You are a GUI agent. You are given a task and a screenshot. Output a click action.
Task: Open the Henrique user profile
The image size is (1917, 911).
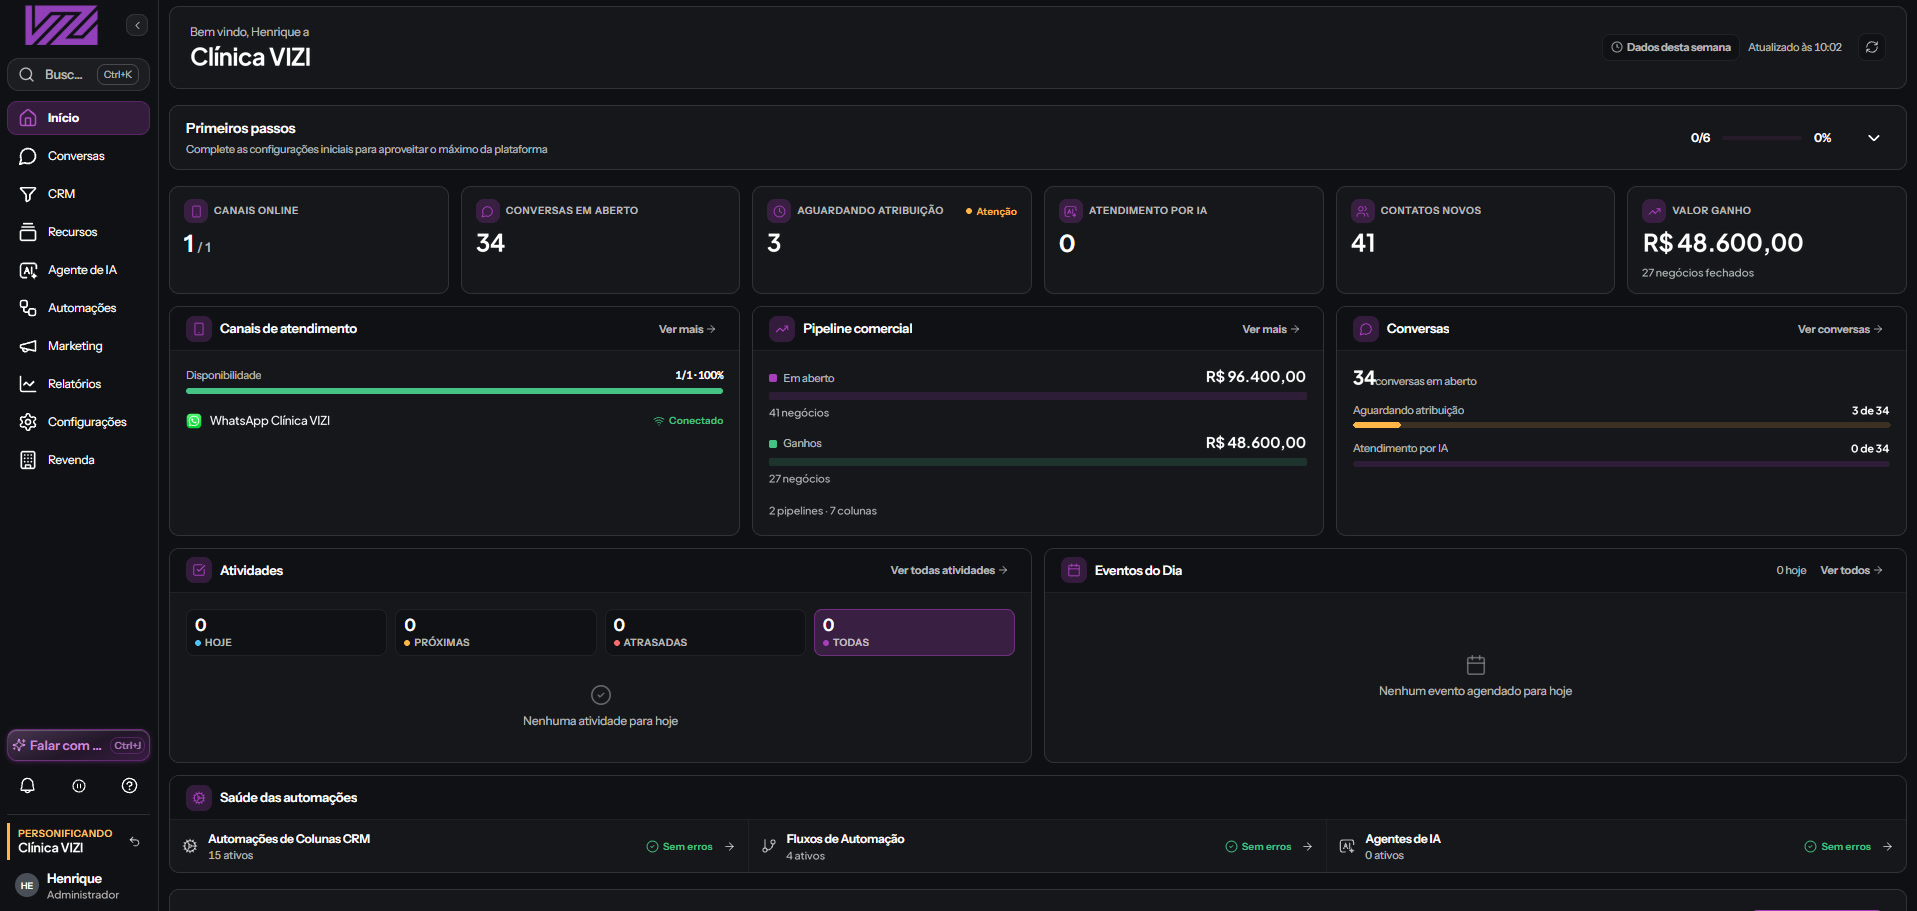click(78, 886)
